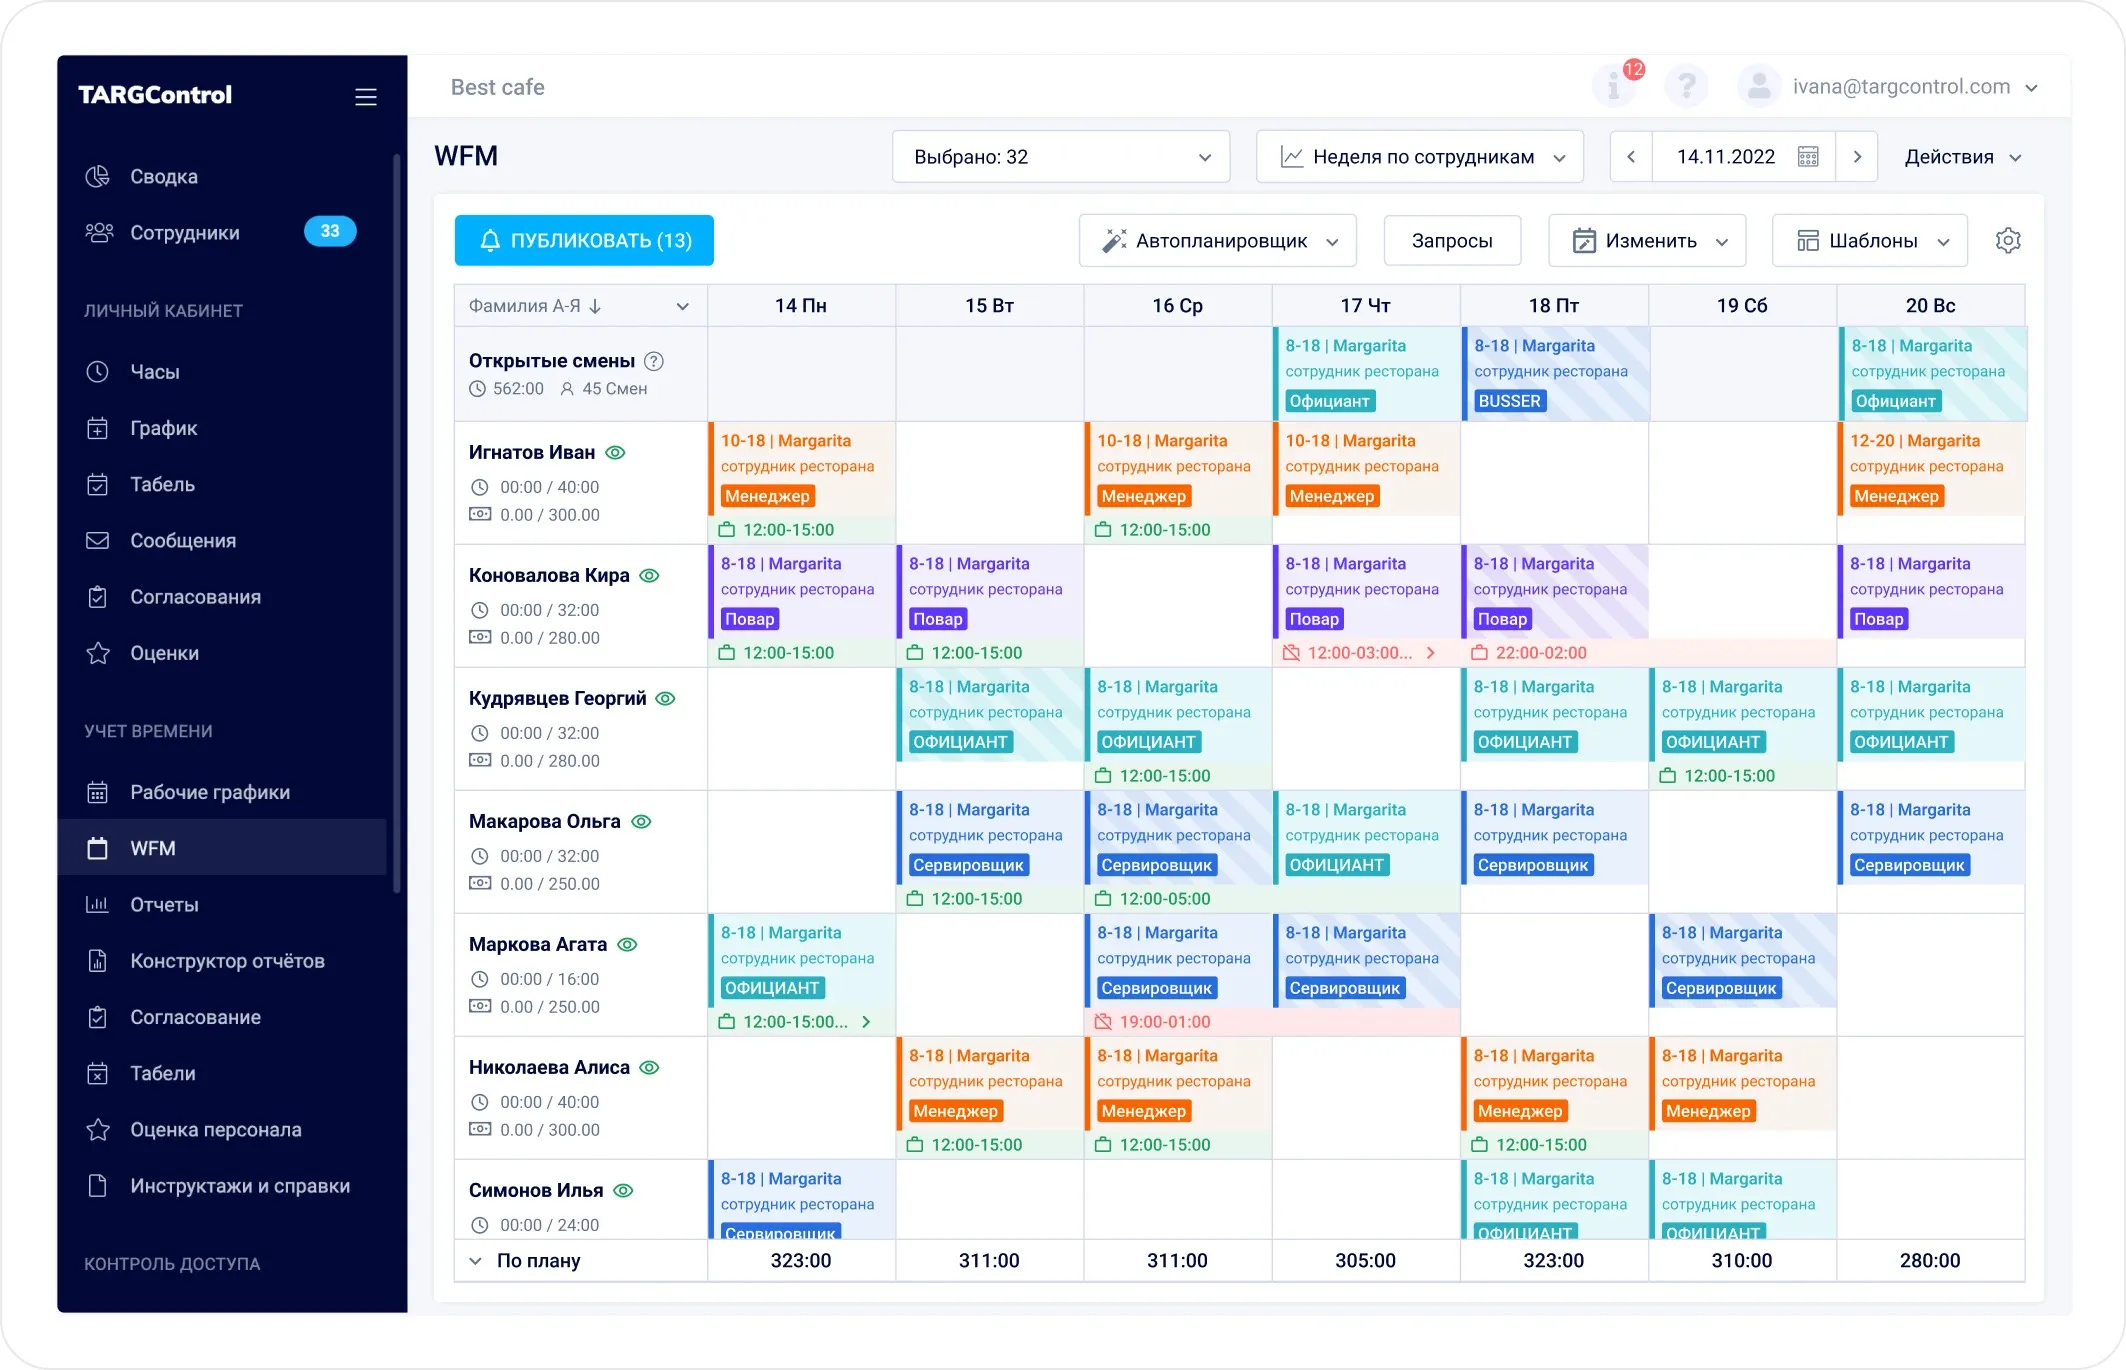This screenshot has width=2126, height=1370.
Task: Click the hamburger menu icon beside TARGControl
Action: (366, 96)
